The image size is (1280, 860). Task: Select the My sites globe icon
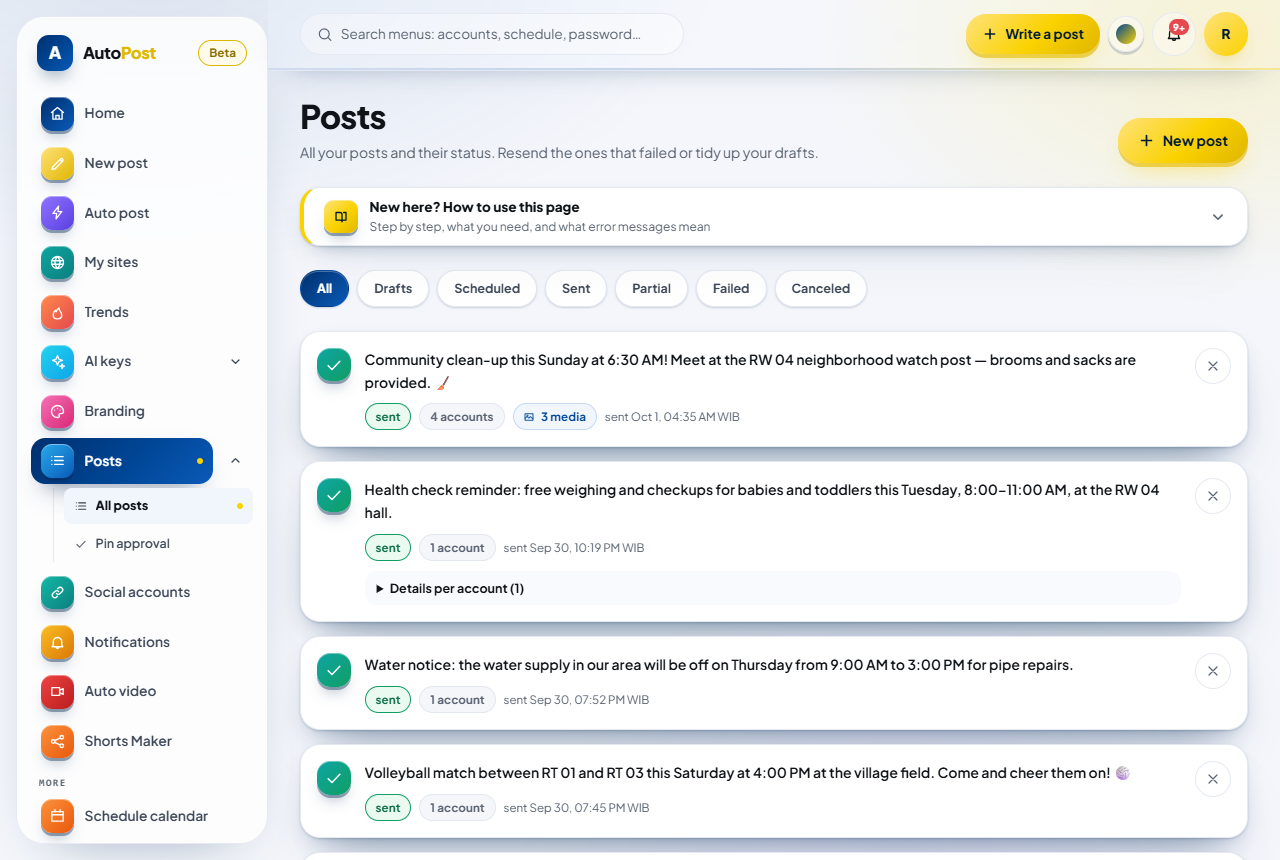(57, 262)
